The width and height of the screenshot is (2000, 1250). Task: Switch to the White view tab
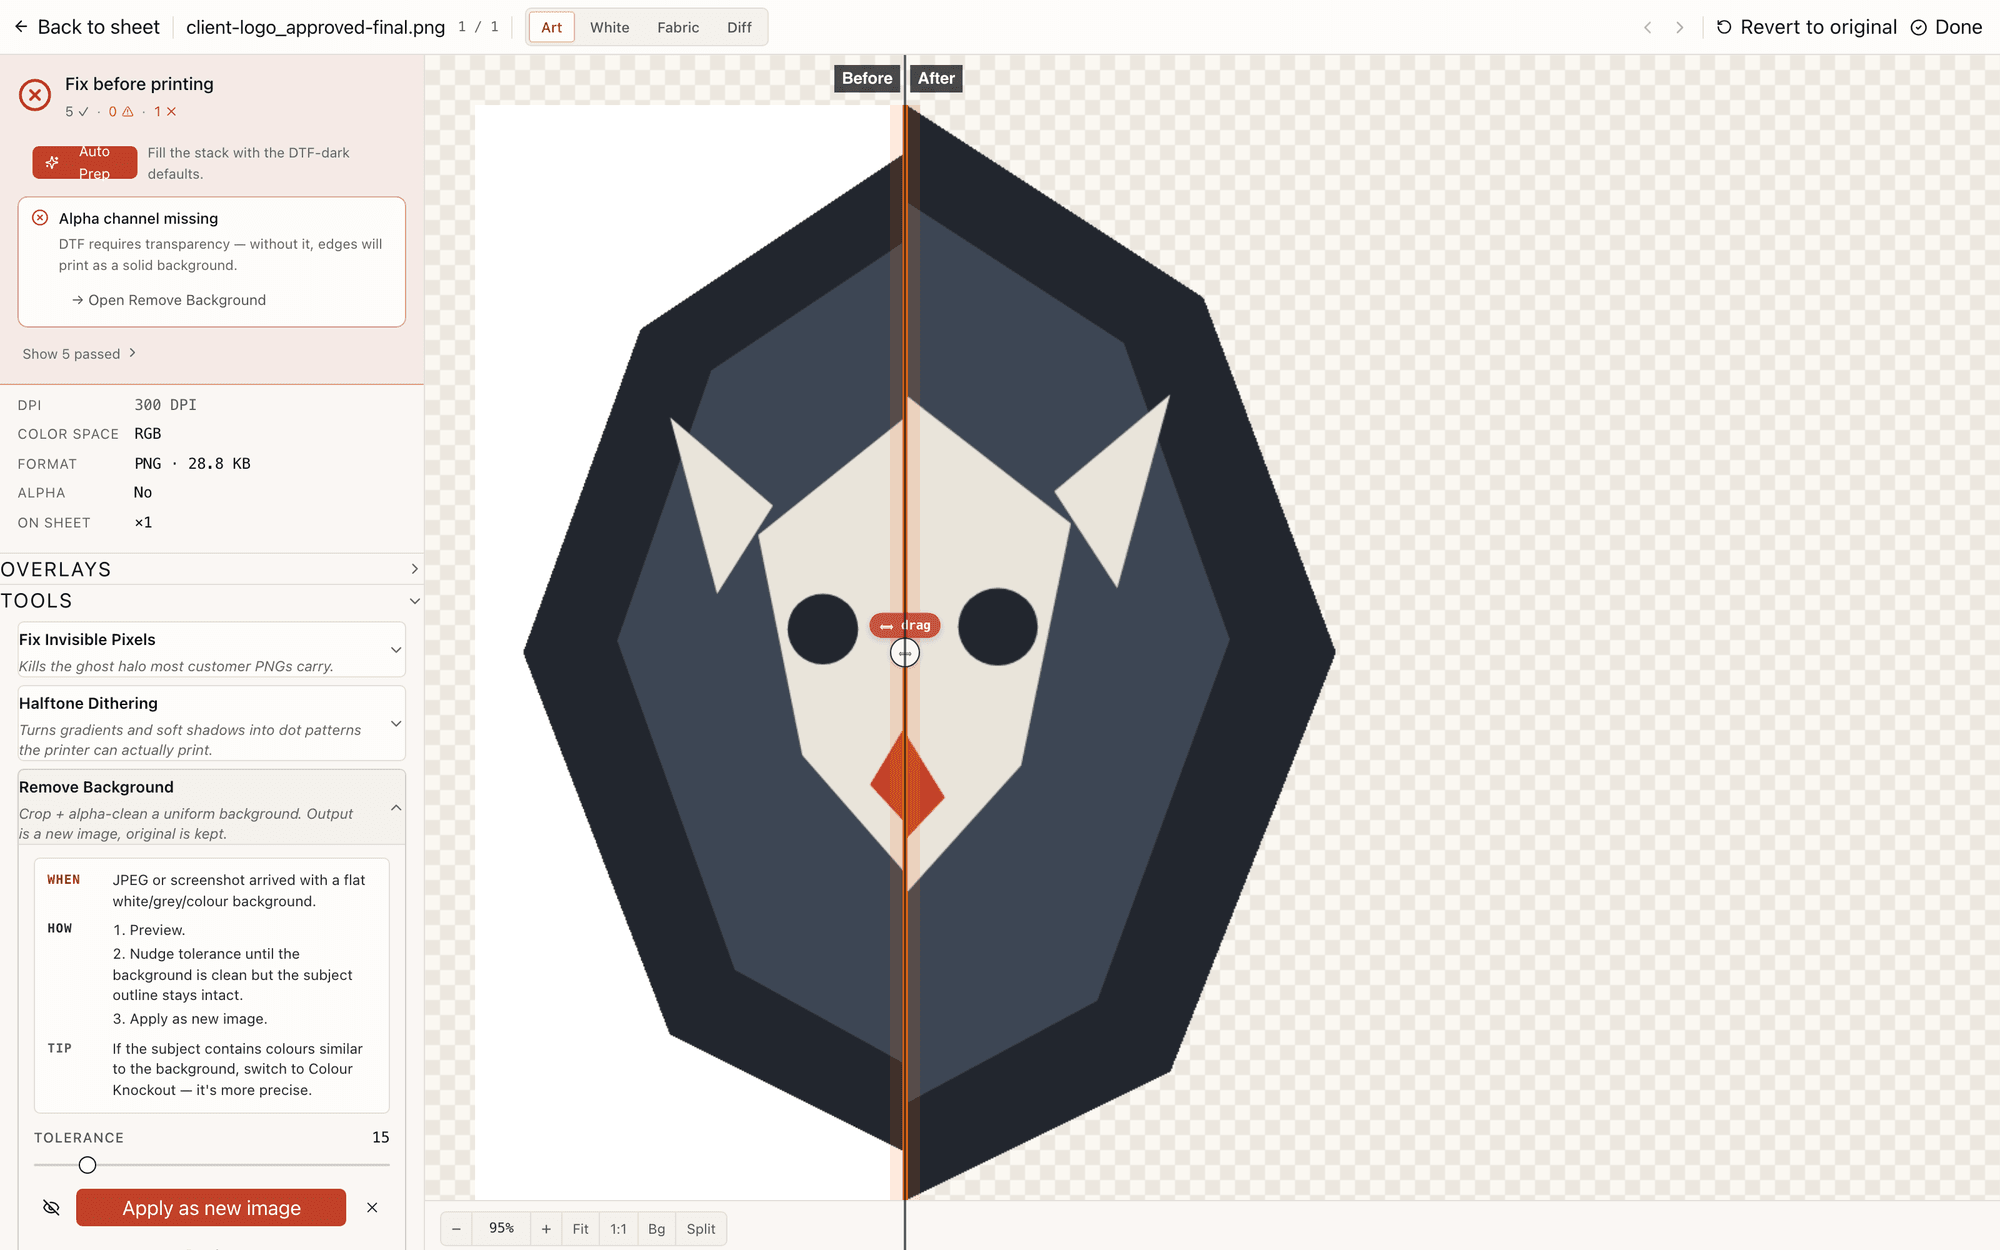pos(609,27)
